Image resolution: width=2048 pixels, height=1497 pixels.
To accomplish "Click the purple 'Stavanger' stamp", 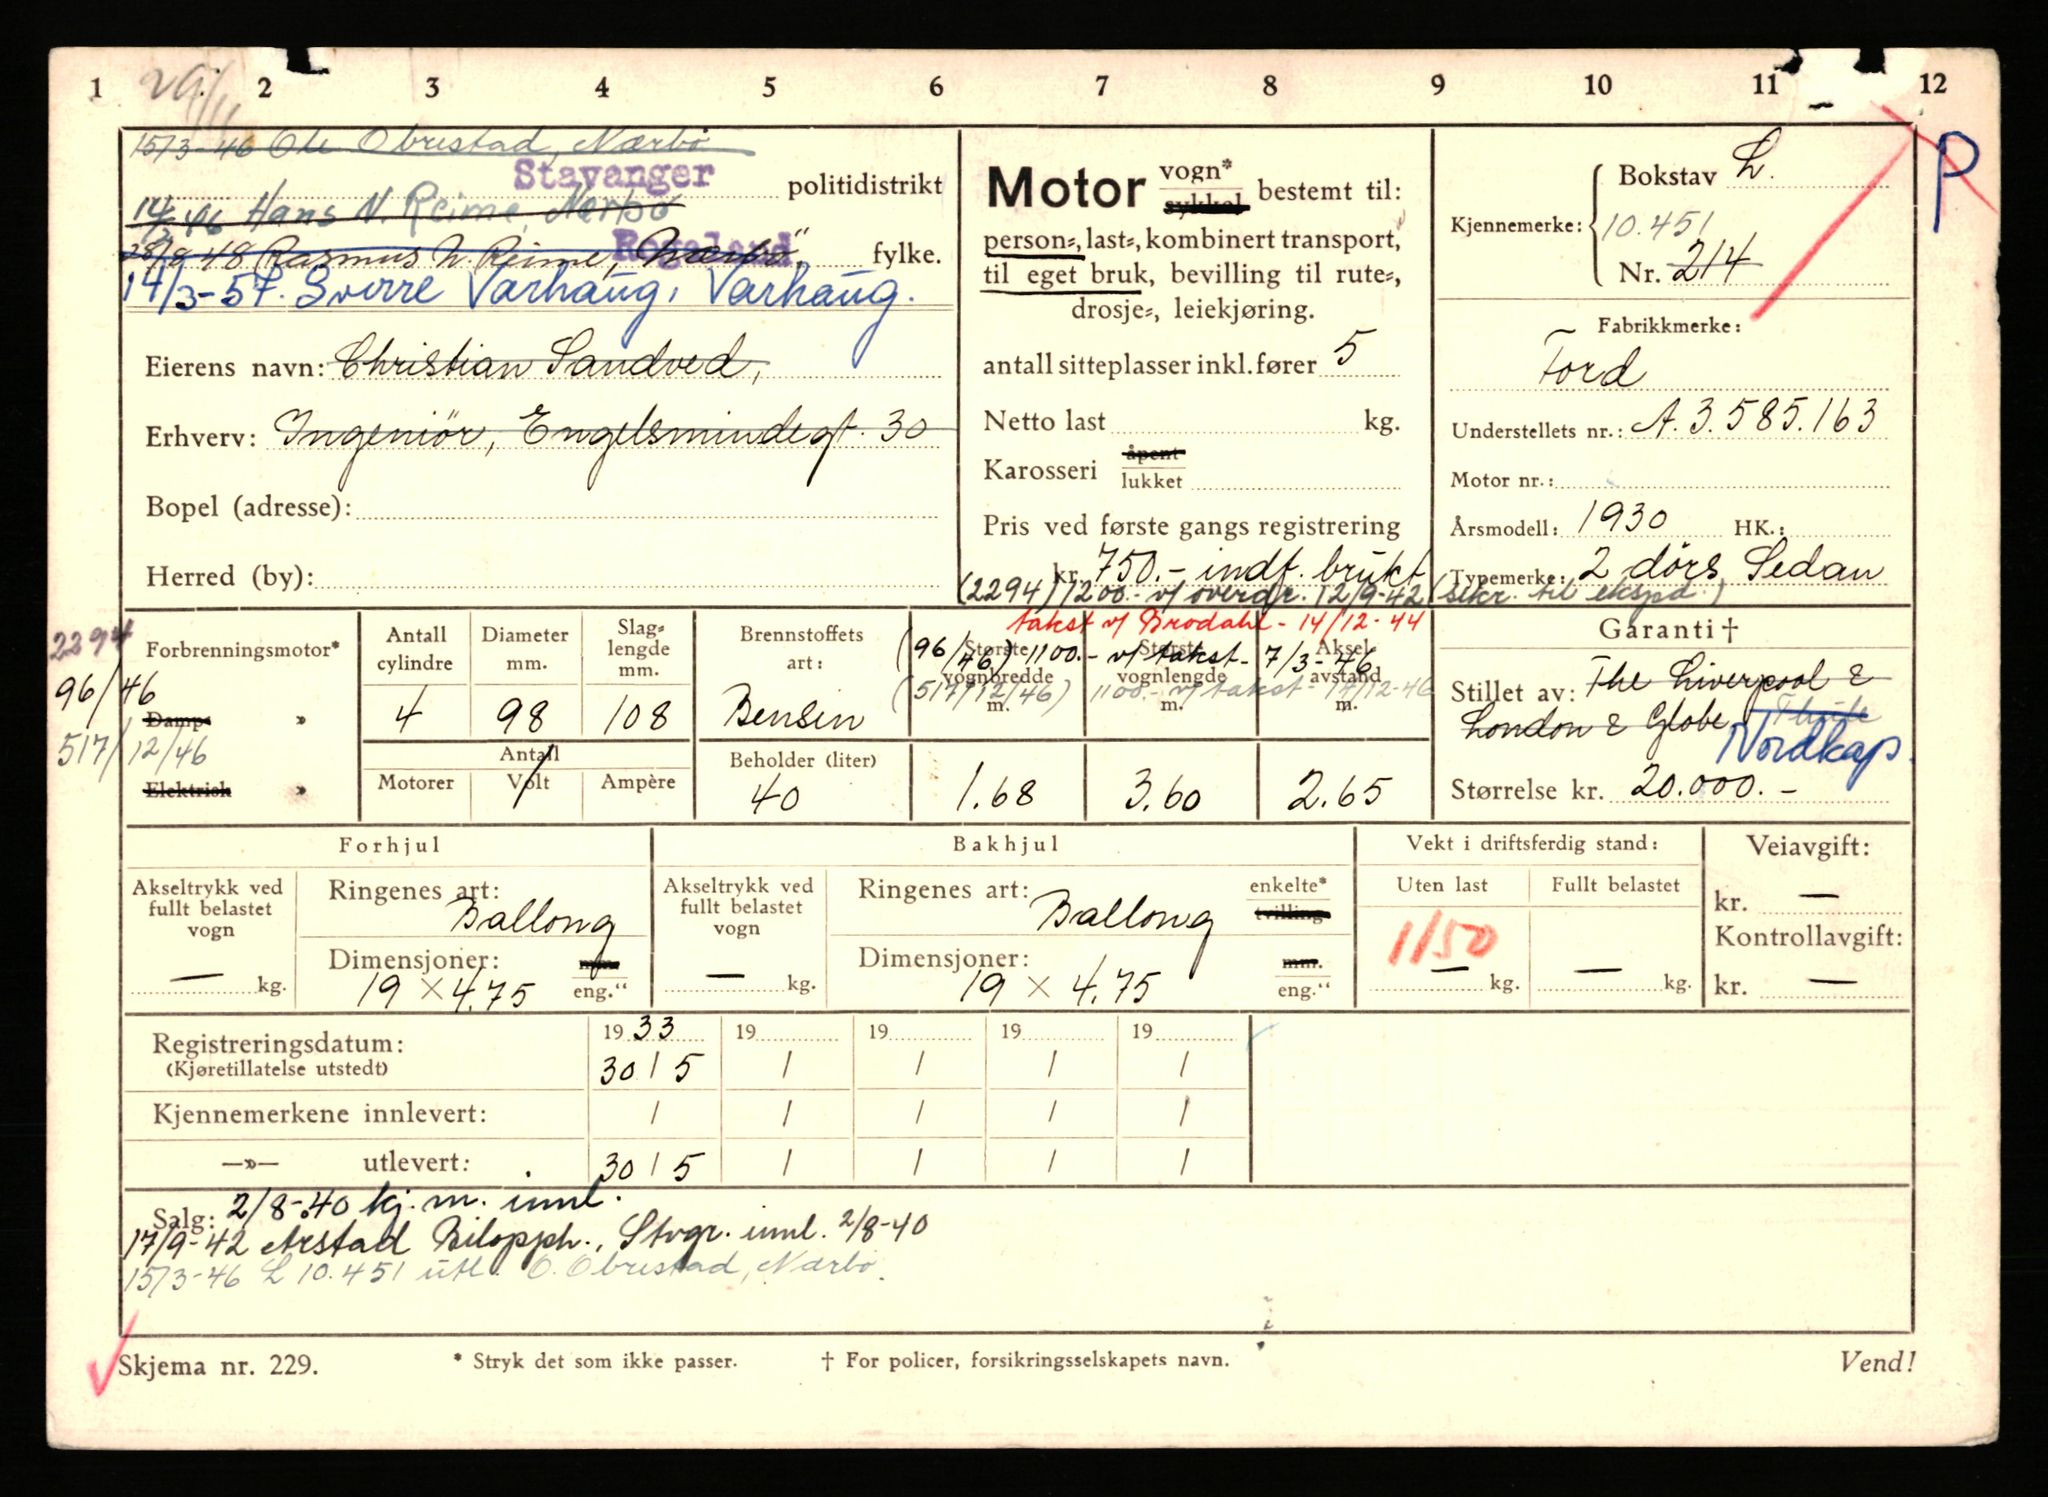I will pos(613,175).
